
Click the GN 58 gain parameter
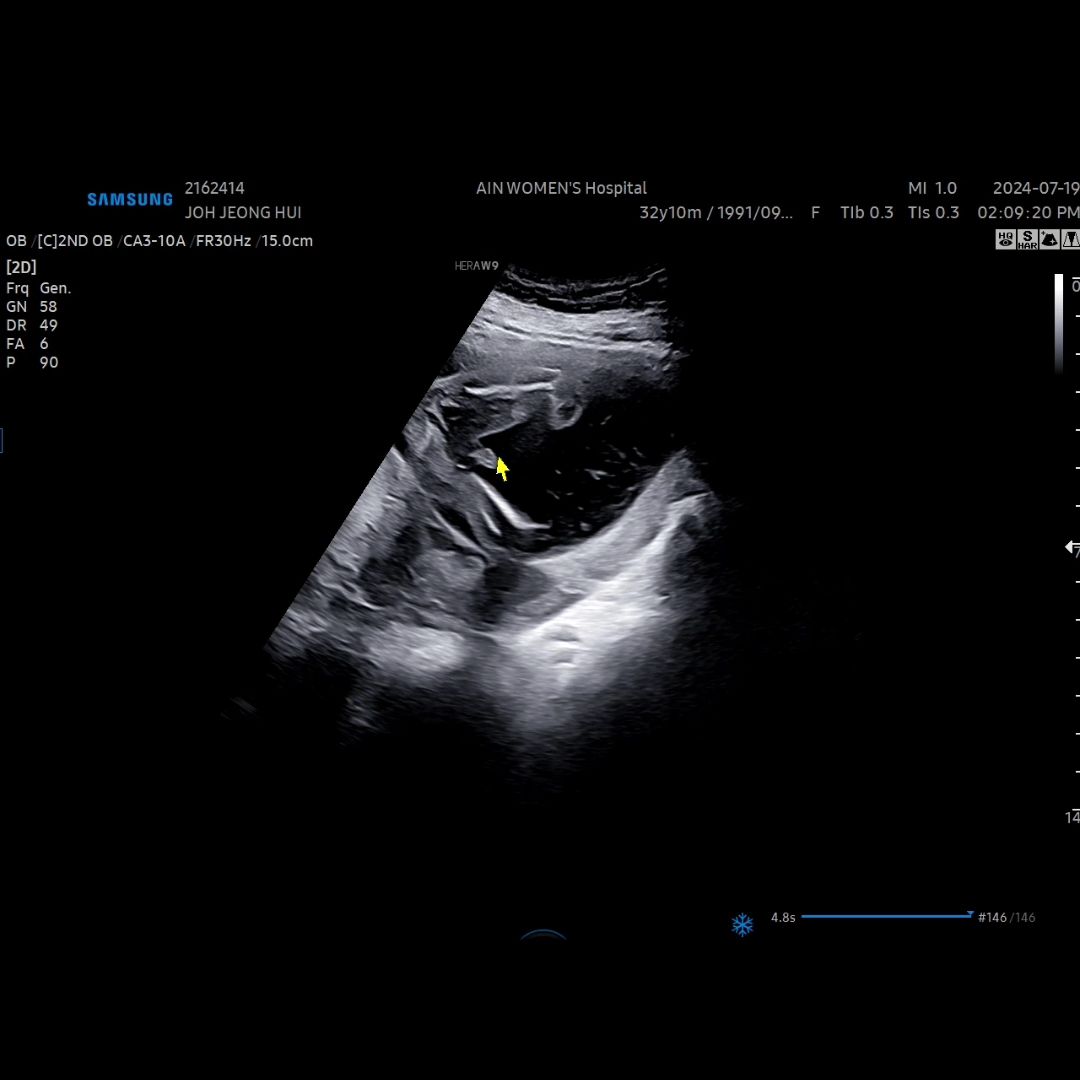(x=32, y=307)
